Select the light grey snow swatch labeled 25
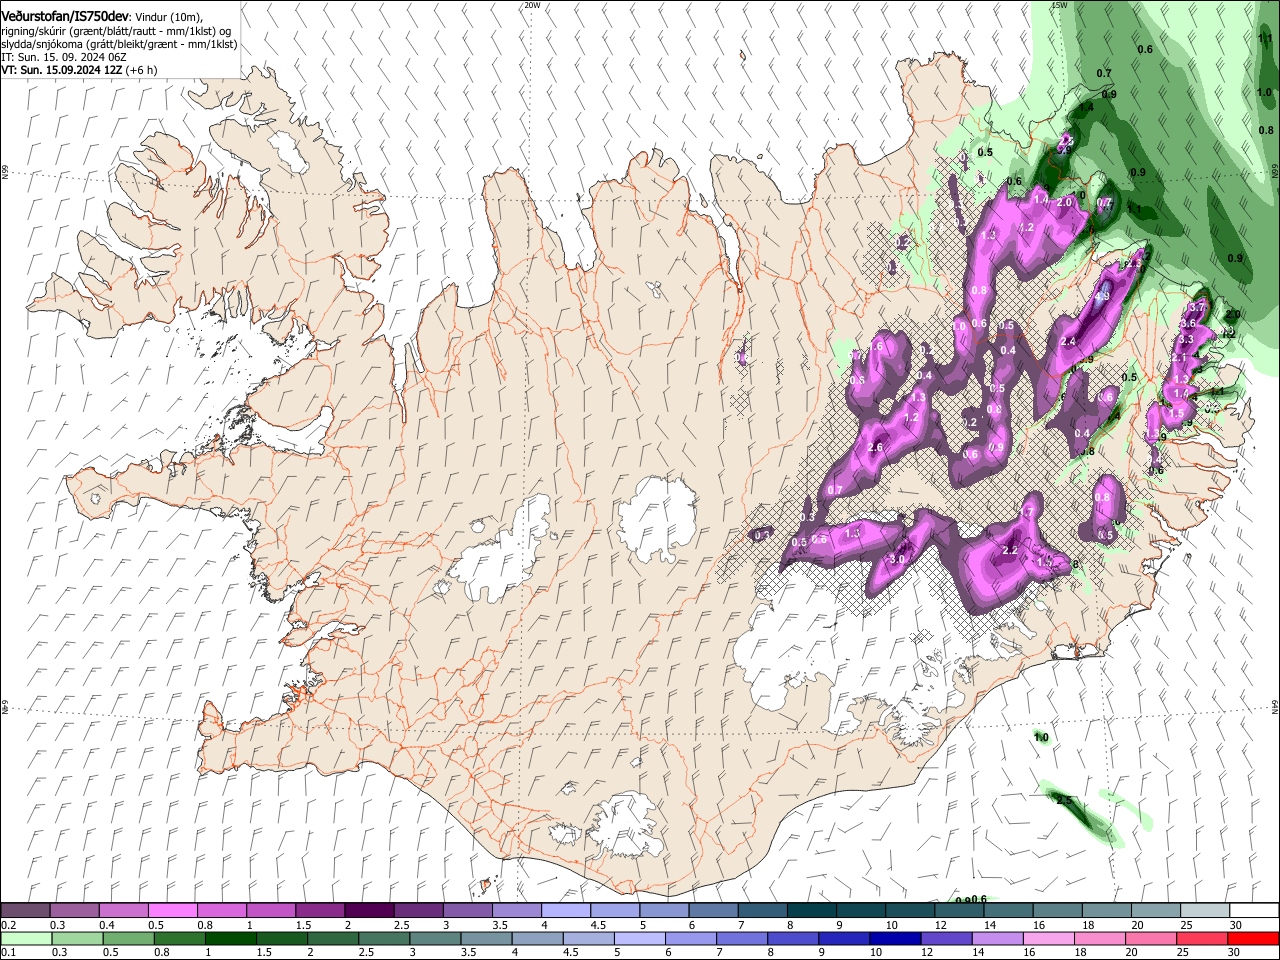 click(1205, 911)
